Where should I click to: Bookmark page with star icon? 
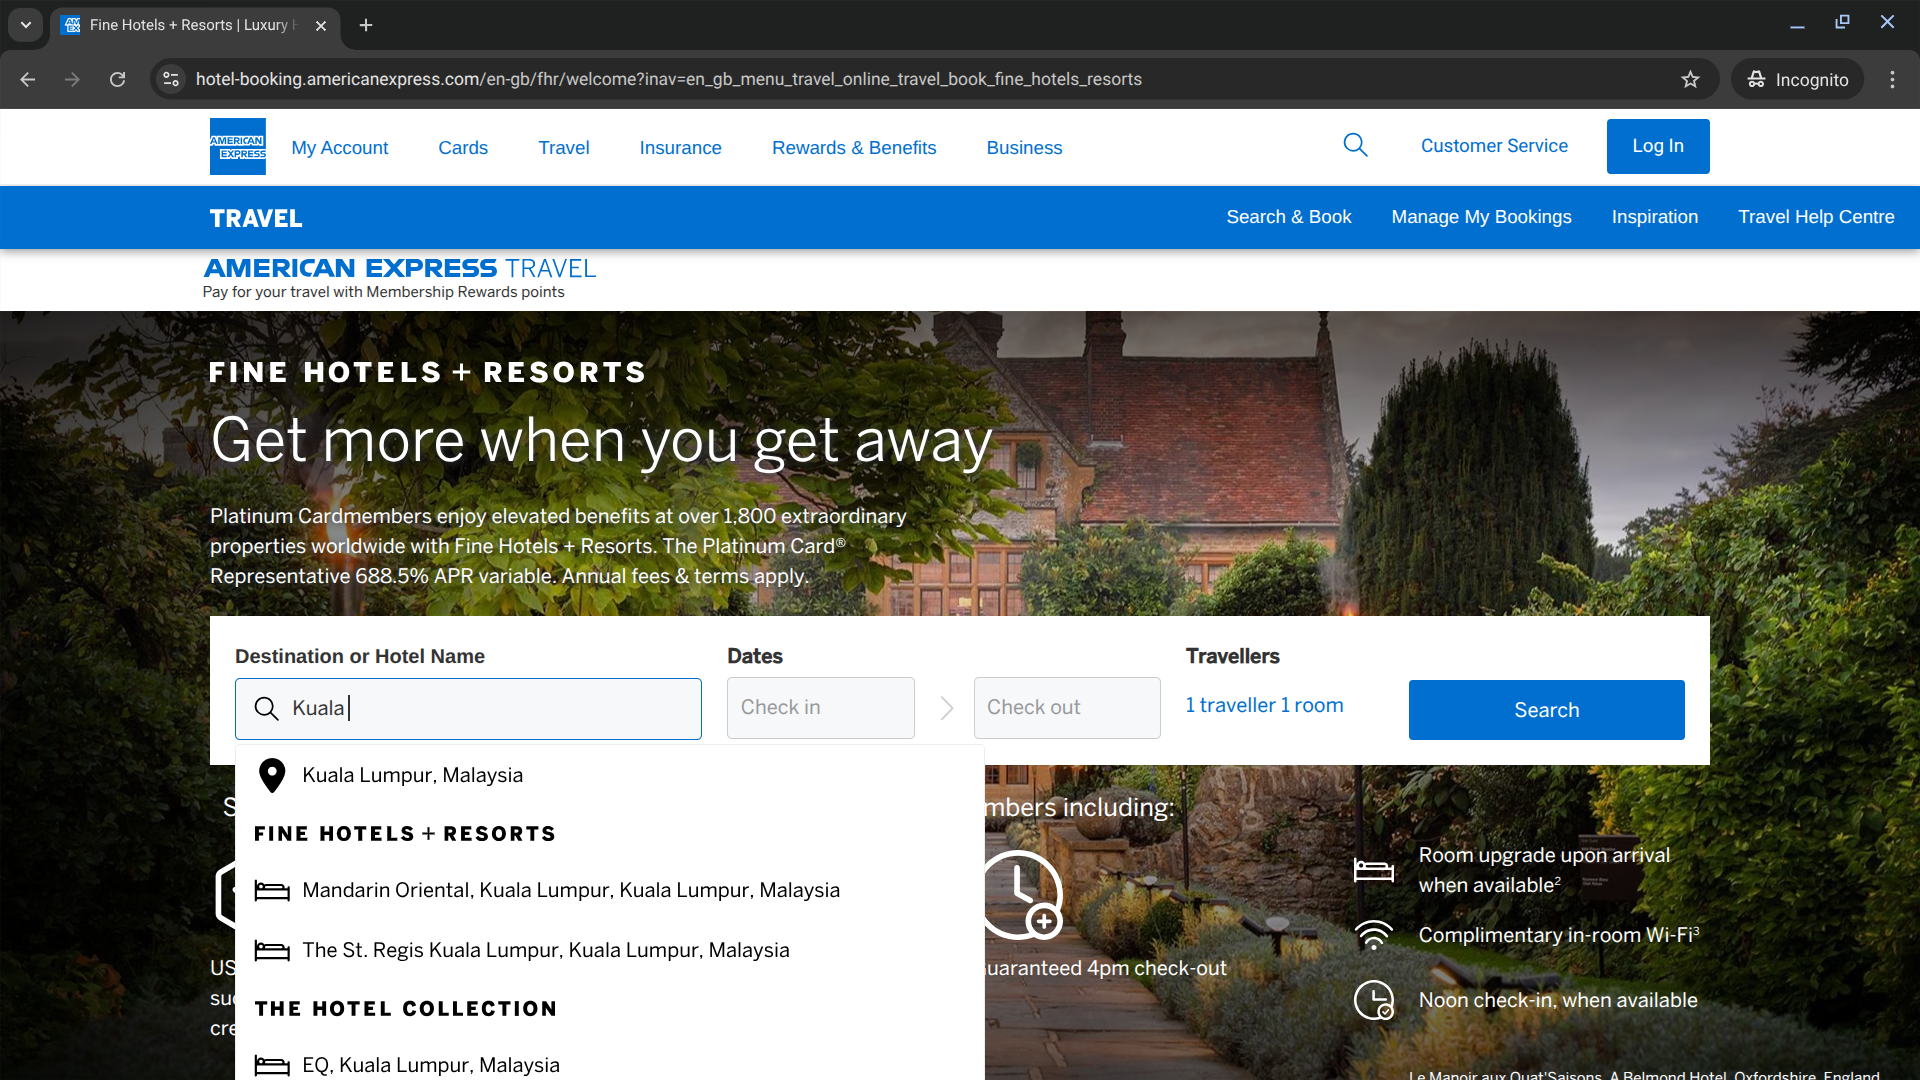click(x=1690, y=80)
